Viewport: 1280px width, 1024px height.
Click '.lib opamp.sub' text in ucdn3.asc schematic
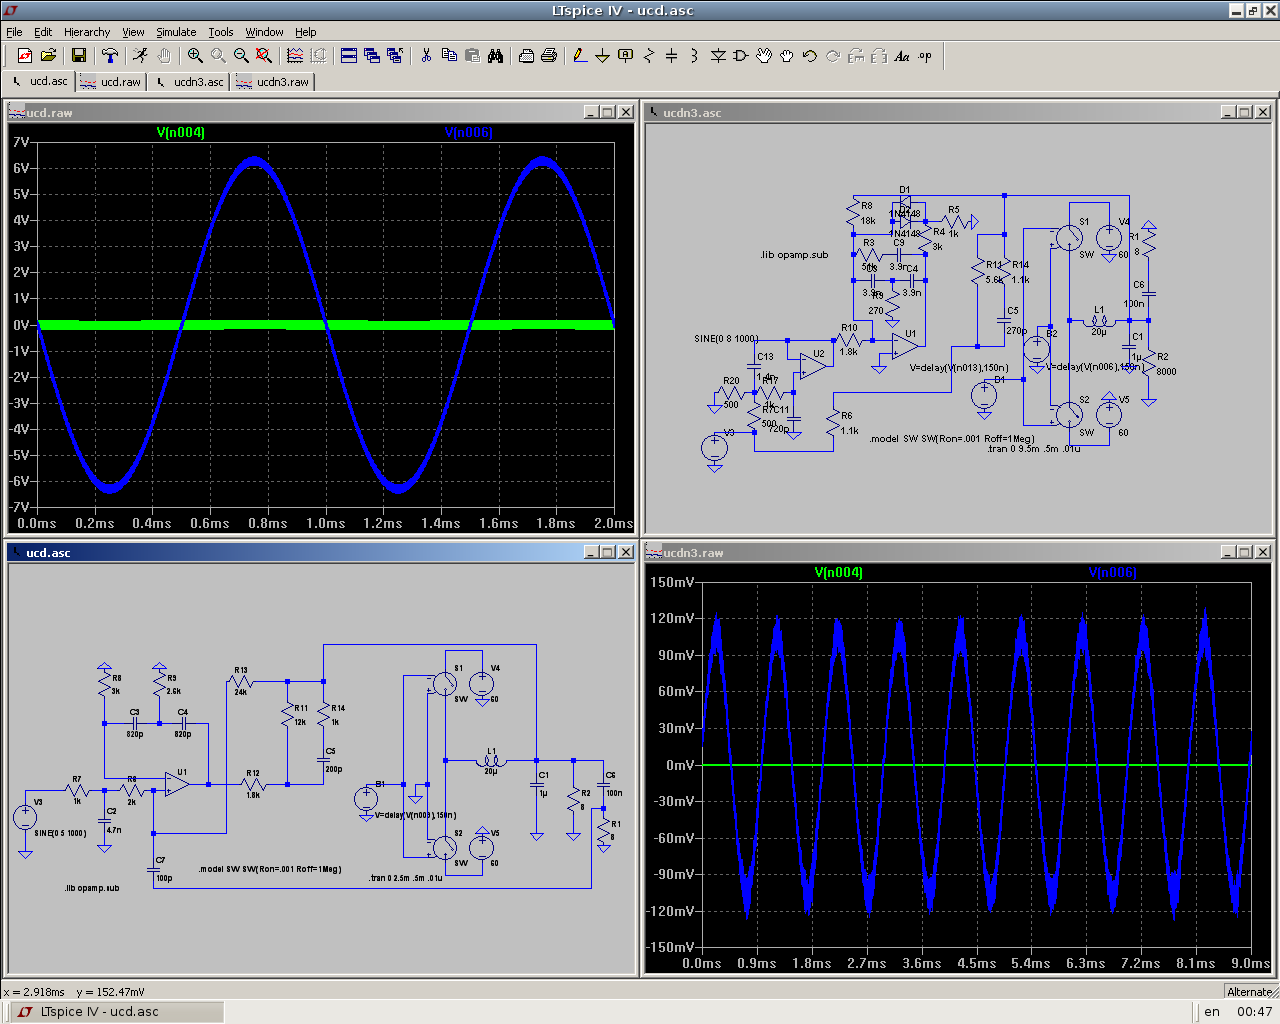click(x=794, y=255)
